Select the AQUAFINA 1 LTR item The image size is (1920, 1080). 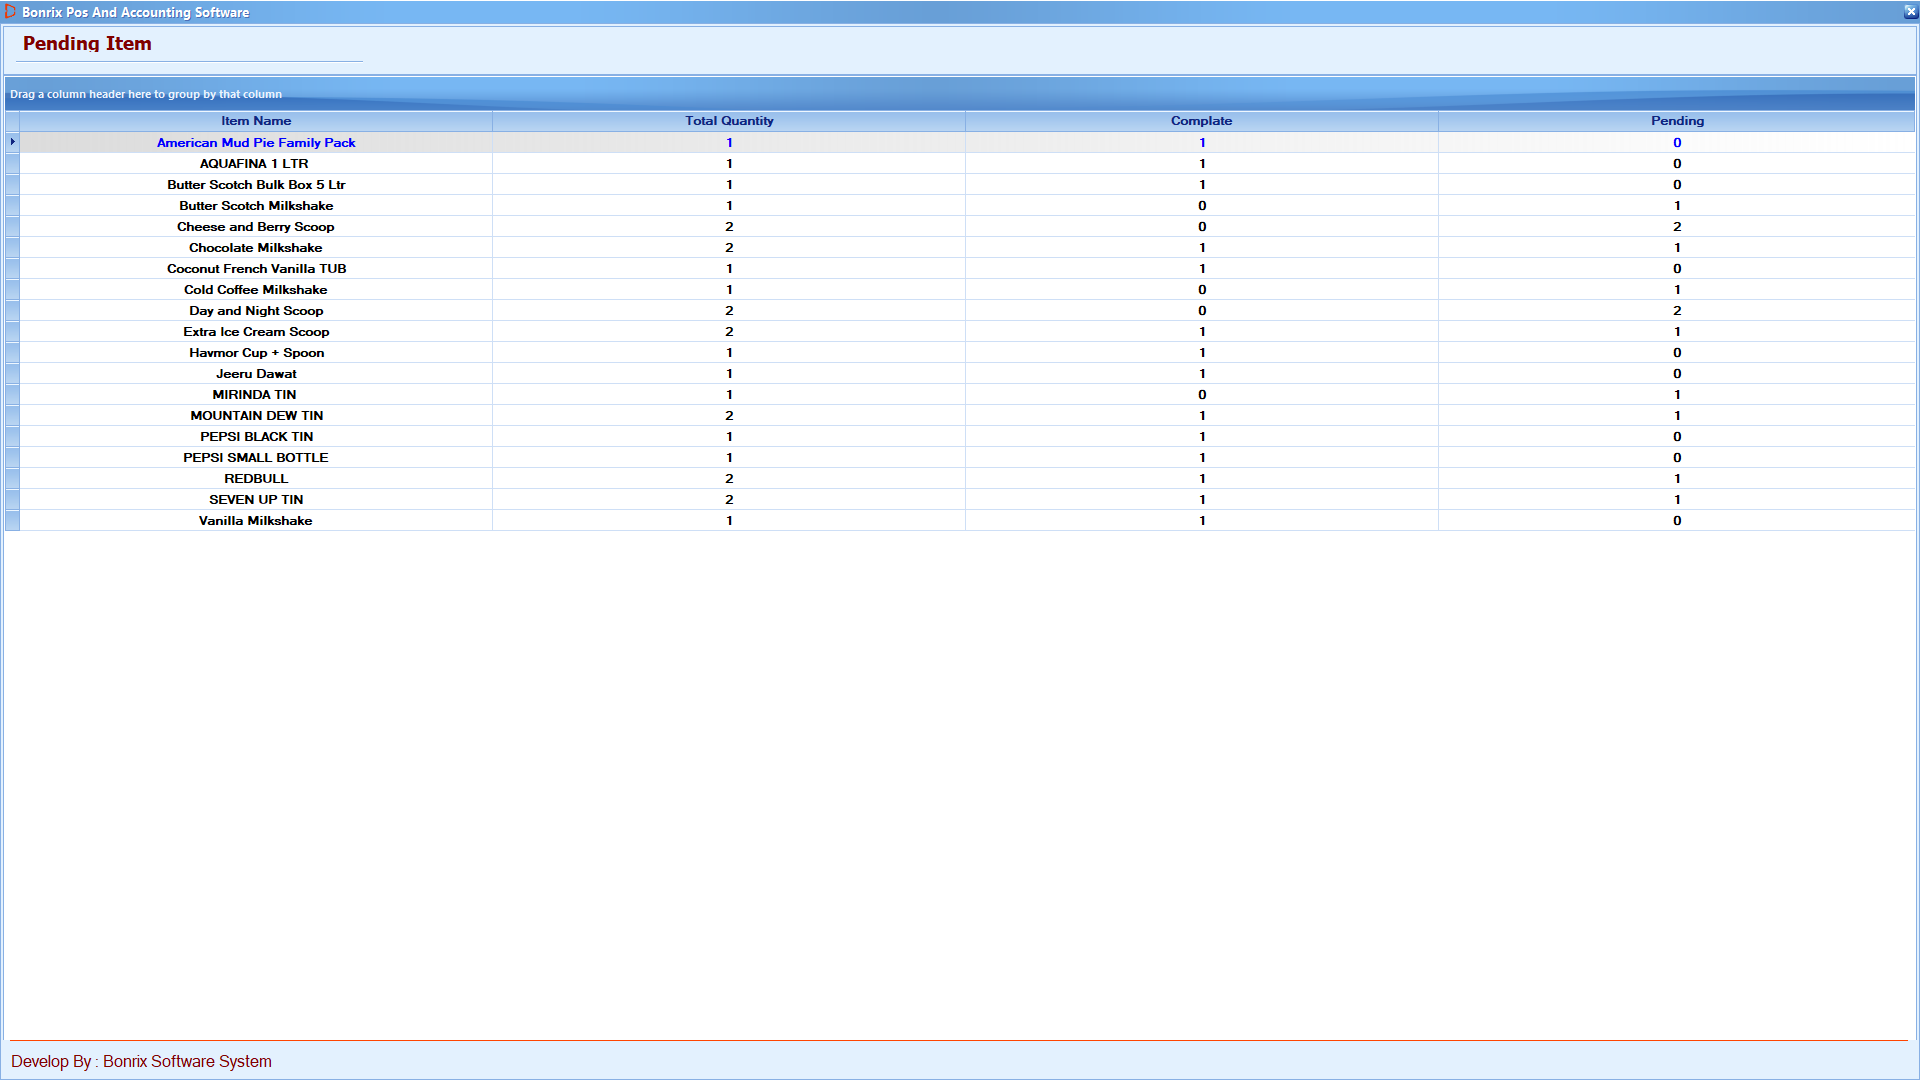(x=254, y=164)
